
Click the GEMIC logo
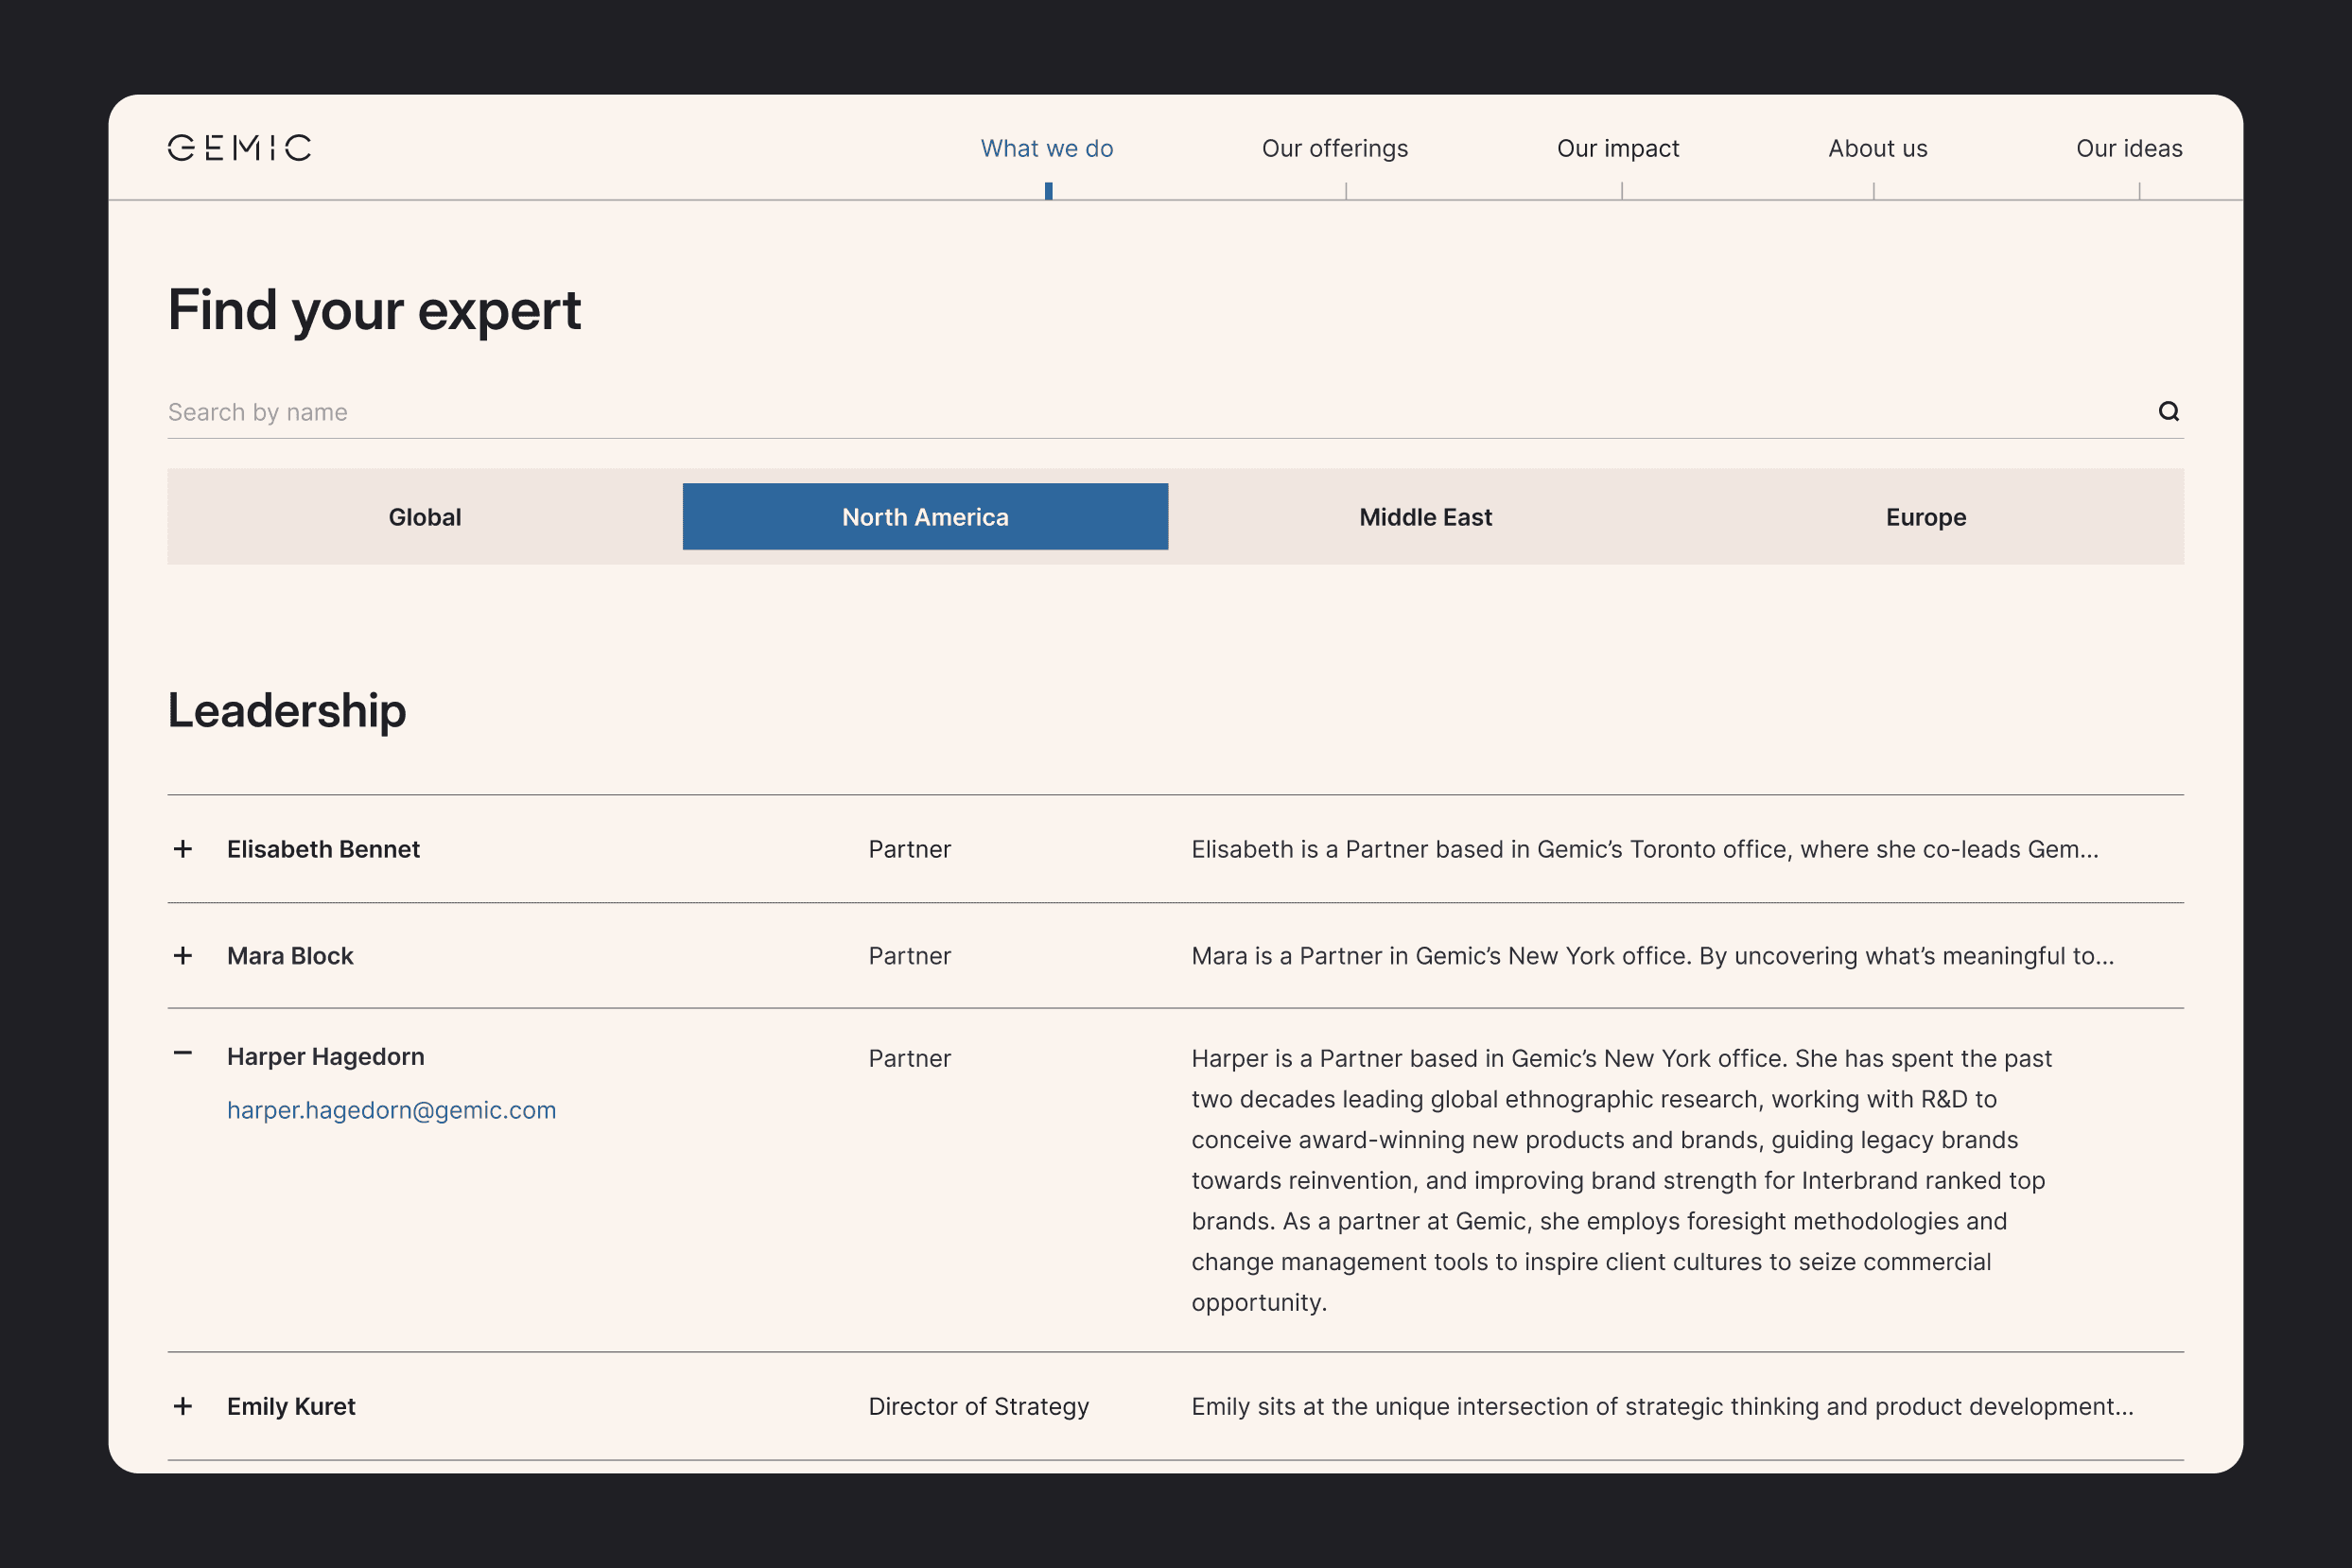click(x=239, y=148)
